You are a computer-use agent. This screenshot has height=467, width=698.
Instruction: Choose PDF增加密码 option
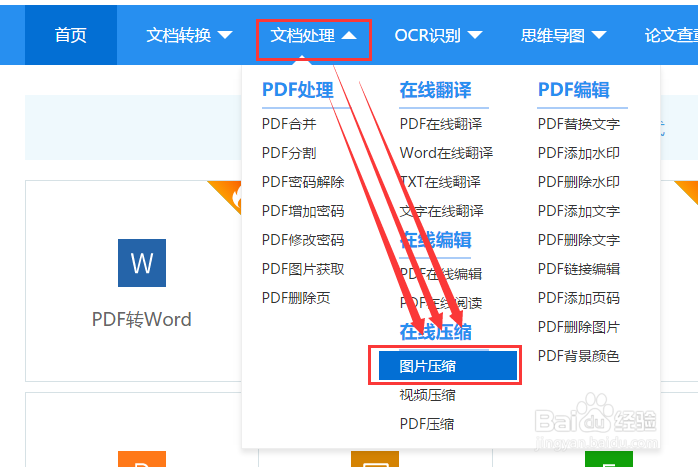[303, 211]
